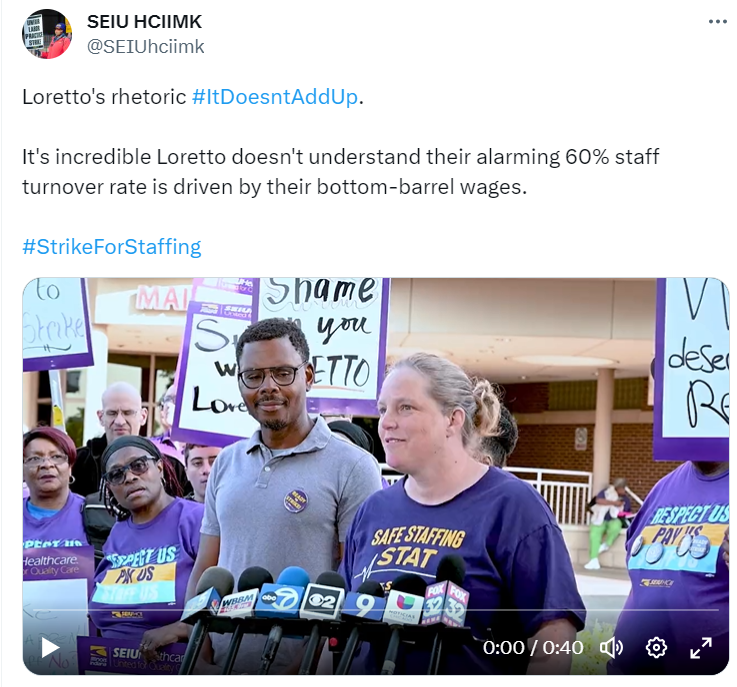Open video settings gear

click(x=656, y=648)
